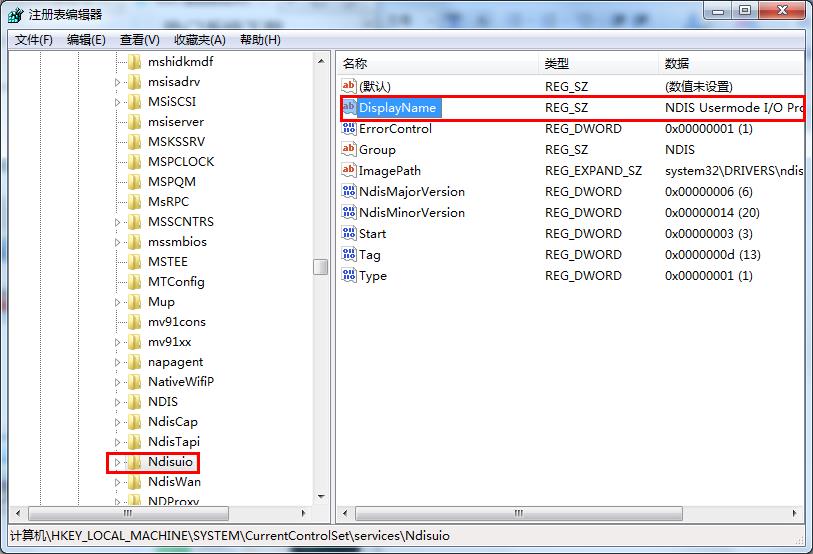Image resolution: width=813 pixels, height=554 pixels.
Task: Expand the mssmbios tree node
Action: click(117, 242)
